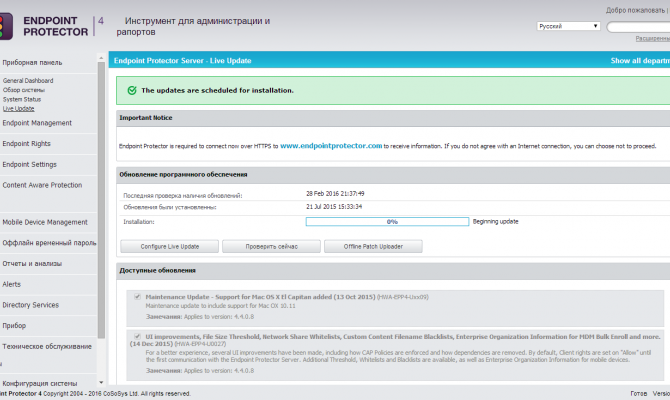Open Техническое обслуживание menu
Viewport: 670px width, 400px height.
47,346
